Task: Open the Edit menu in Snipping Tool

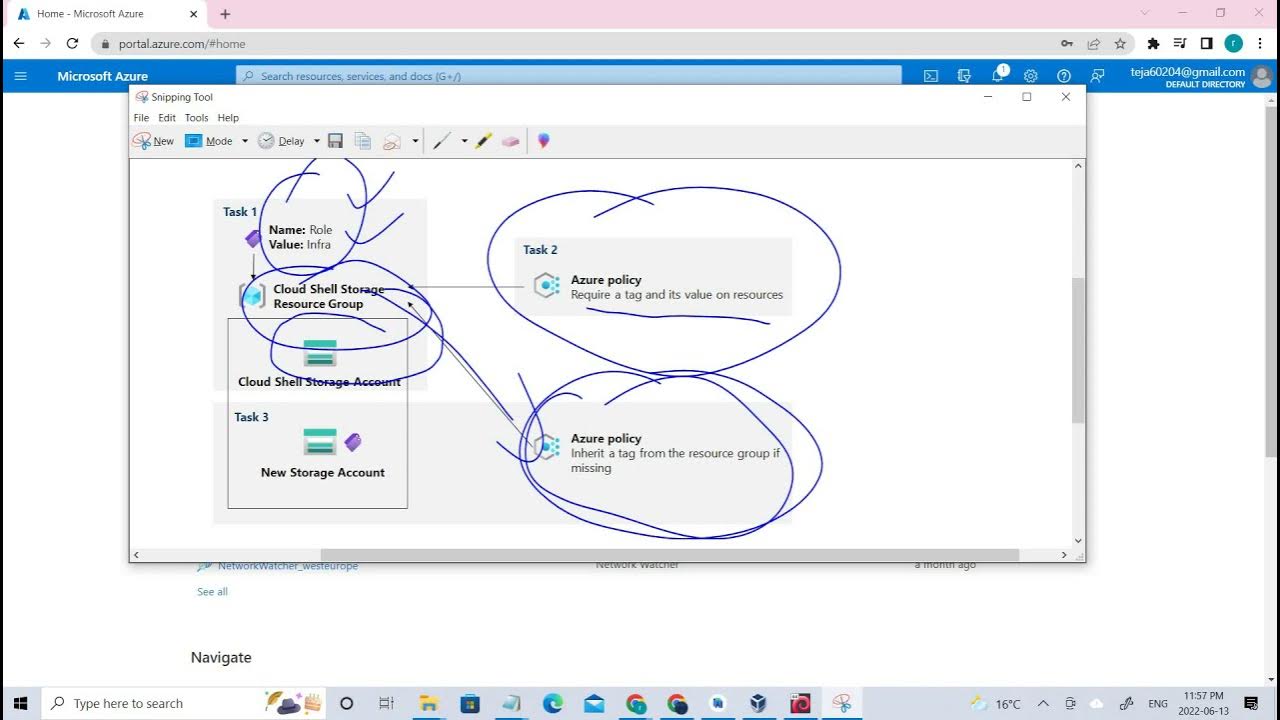Action: click(x=167, y=118)
